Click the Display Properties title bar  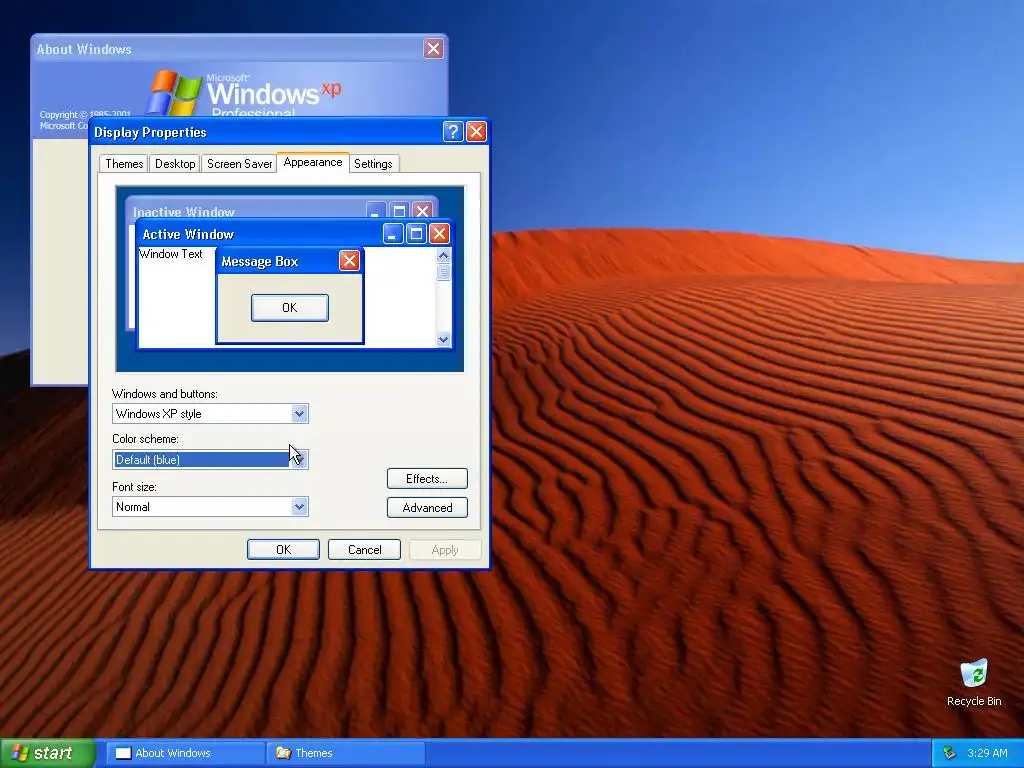point(289,132)
